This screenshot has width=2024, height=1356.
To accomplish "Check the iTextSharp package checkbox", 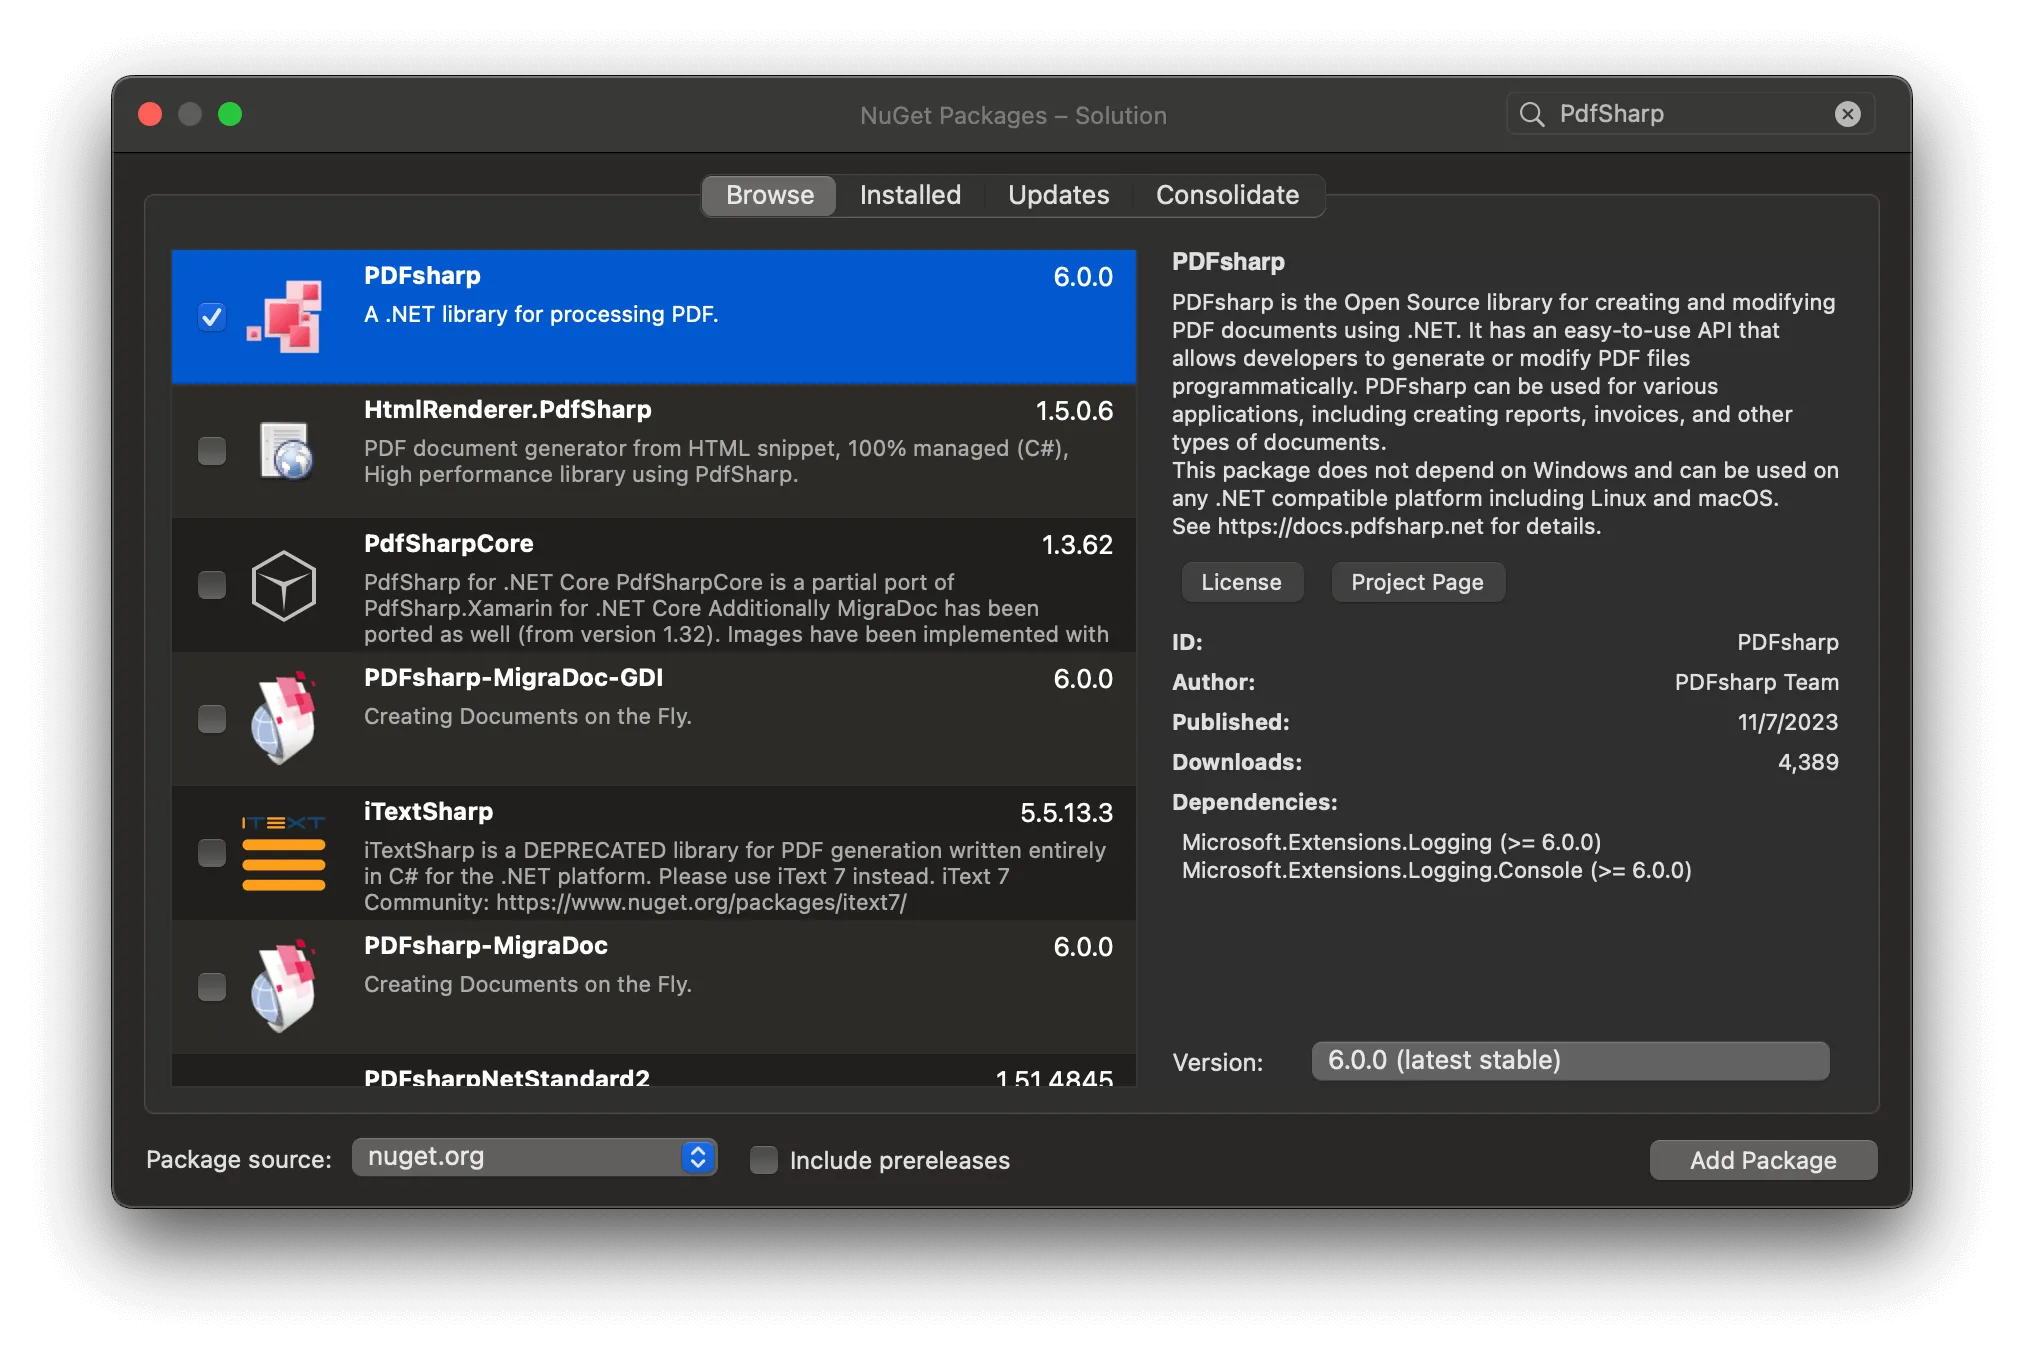I will coord(211,853).
